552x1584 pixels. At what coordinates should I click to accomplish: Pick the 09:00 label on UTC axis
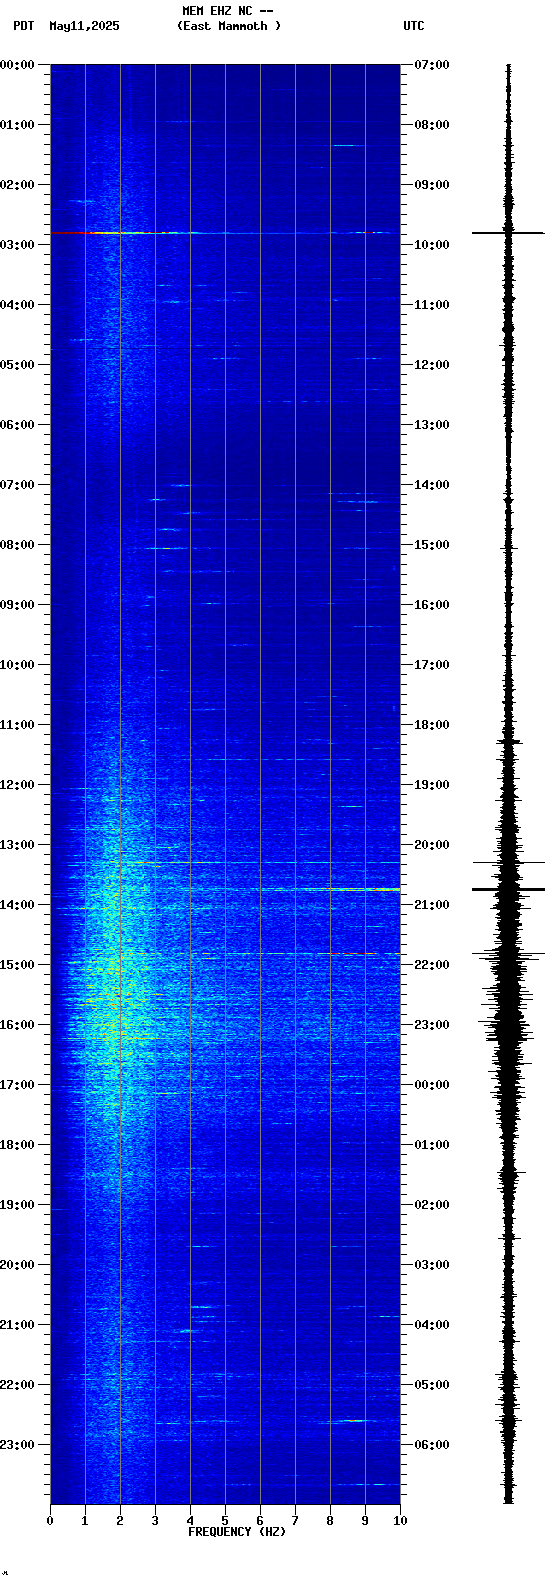click(x=432, y=185)
